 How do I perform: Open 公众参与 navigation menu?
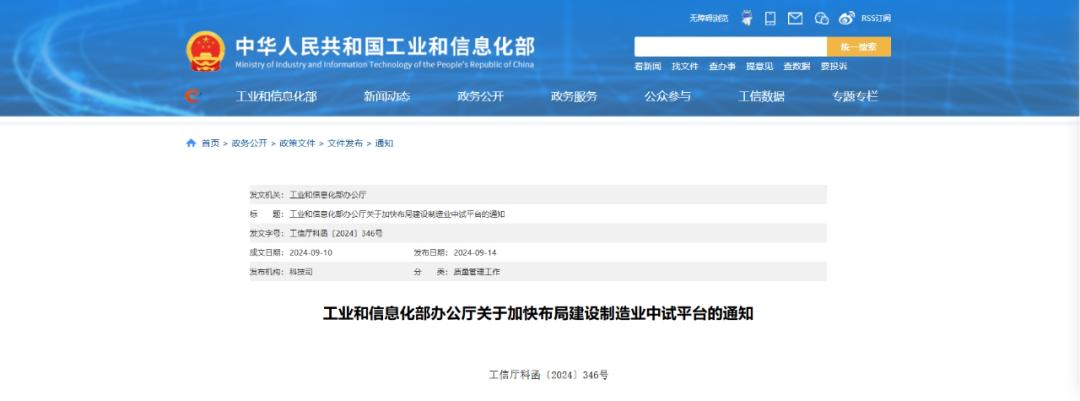tap(668, 96)
